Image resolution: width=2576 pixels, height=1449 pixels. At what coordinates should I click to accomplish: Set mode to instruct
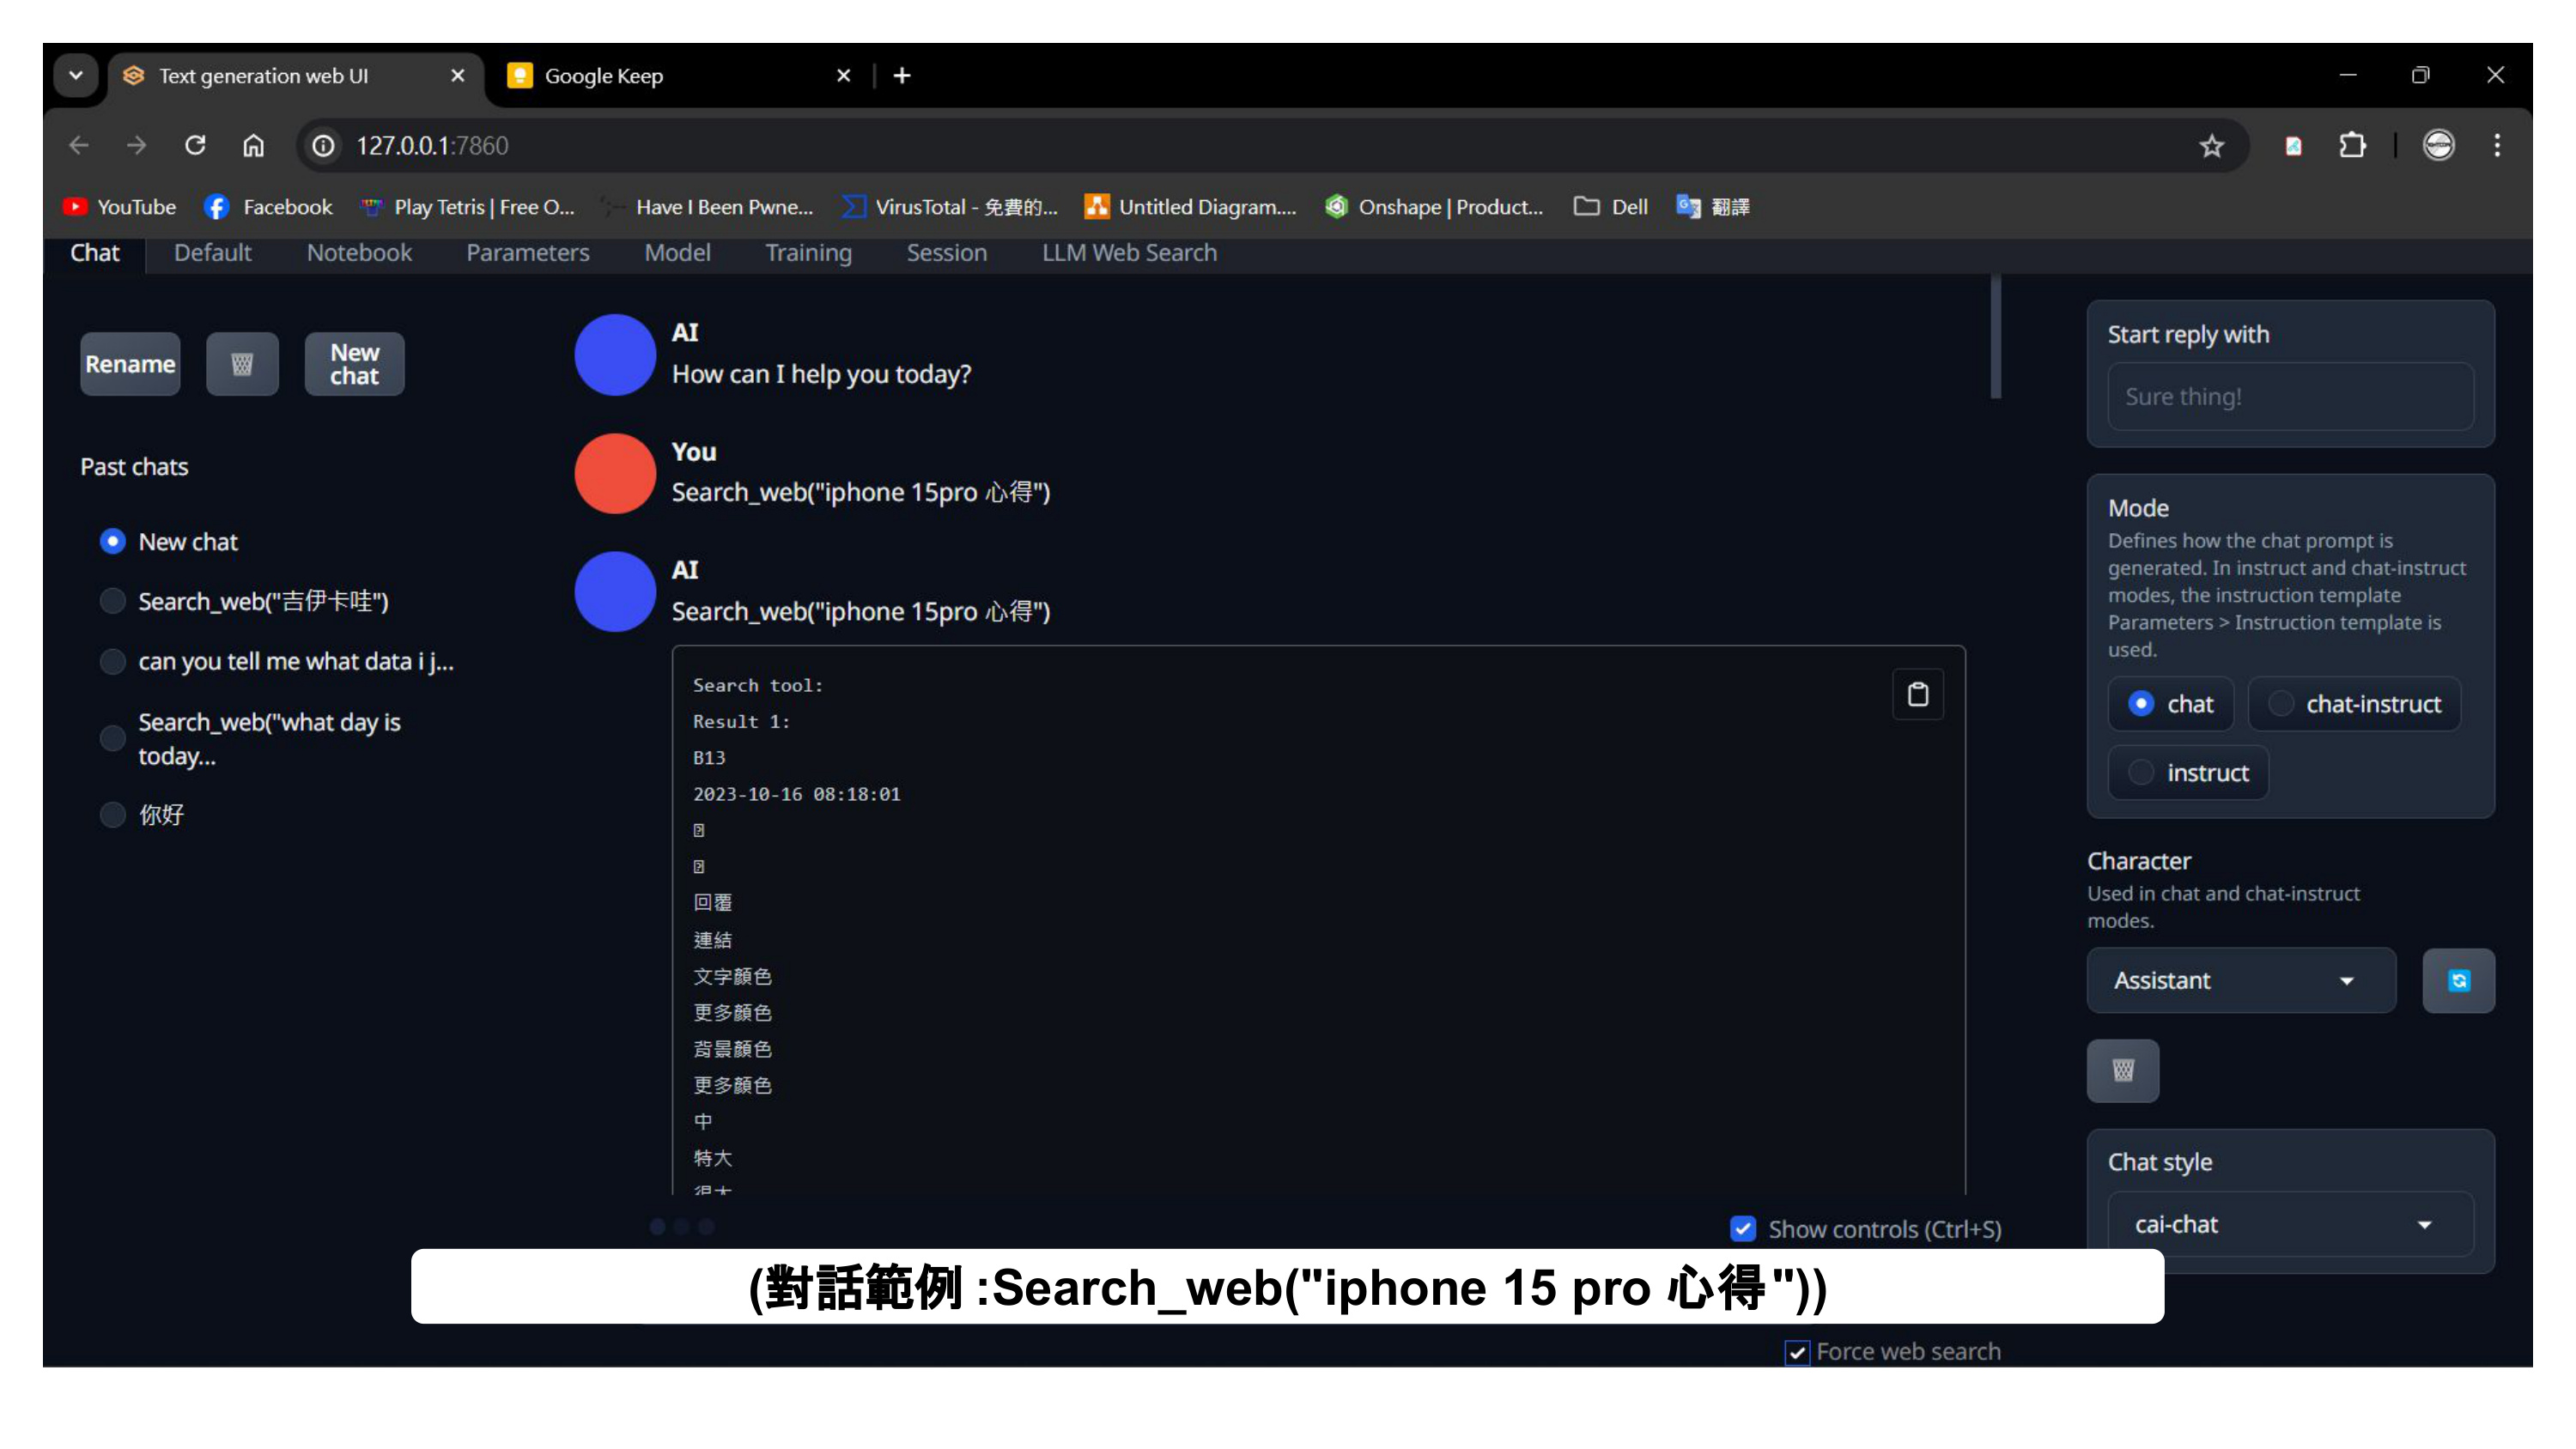point(2187,773)
